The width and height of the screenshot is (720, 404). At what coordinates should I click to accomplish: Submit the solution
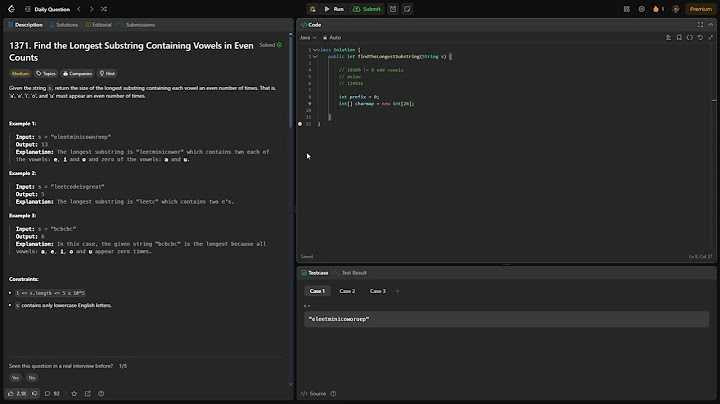(366, 9)
